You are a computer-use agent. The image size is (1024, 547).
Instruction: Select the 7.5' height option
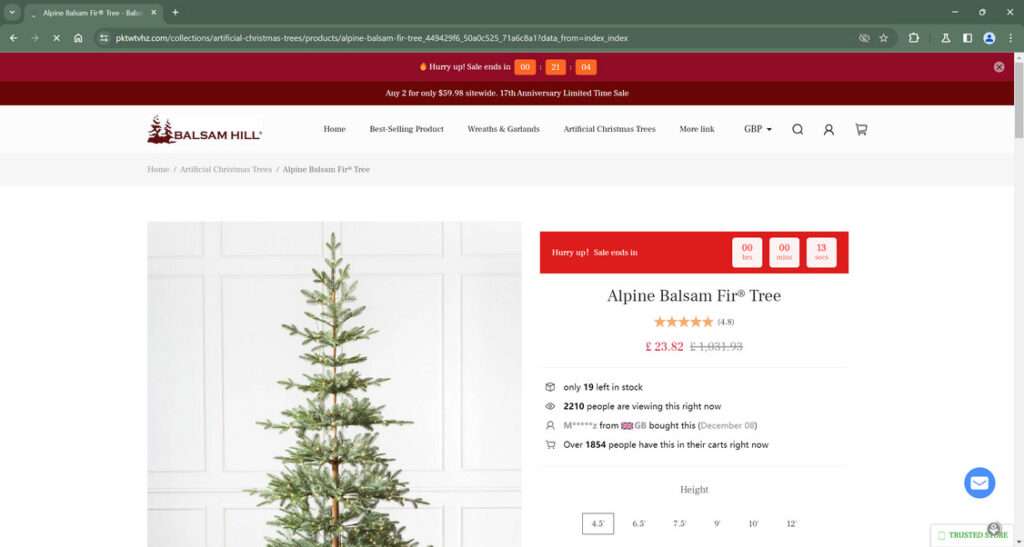click(680, 524)
